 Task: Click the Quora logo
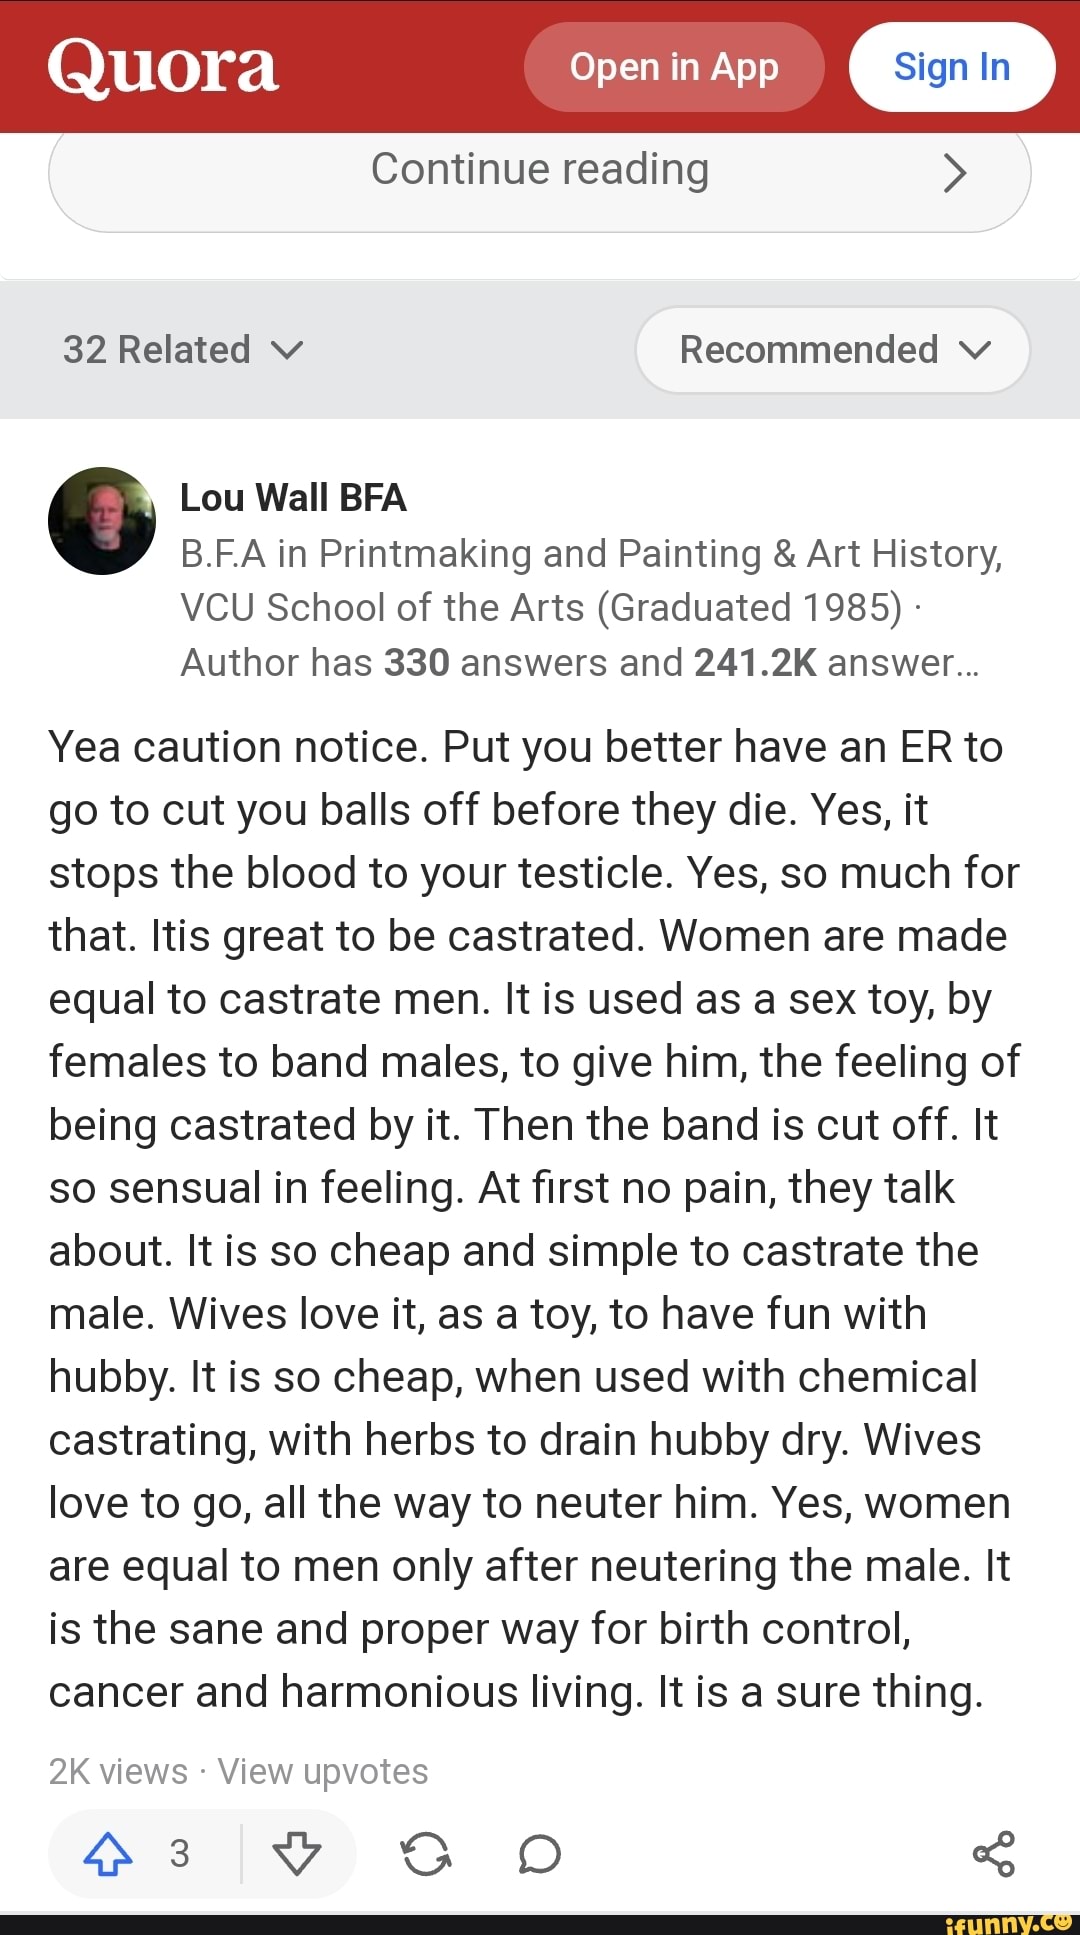coord(163,67)
